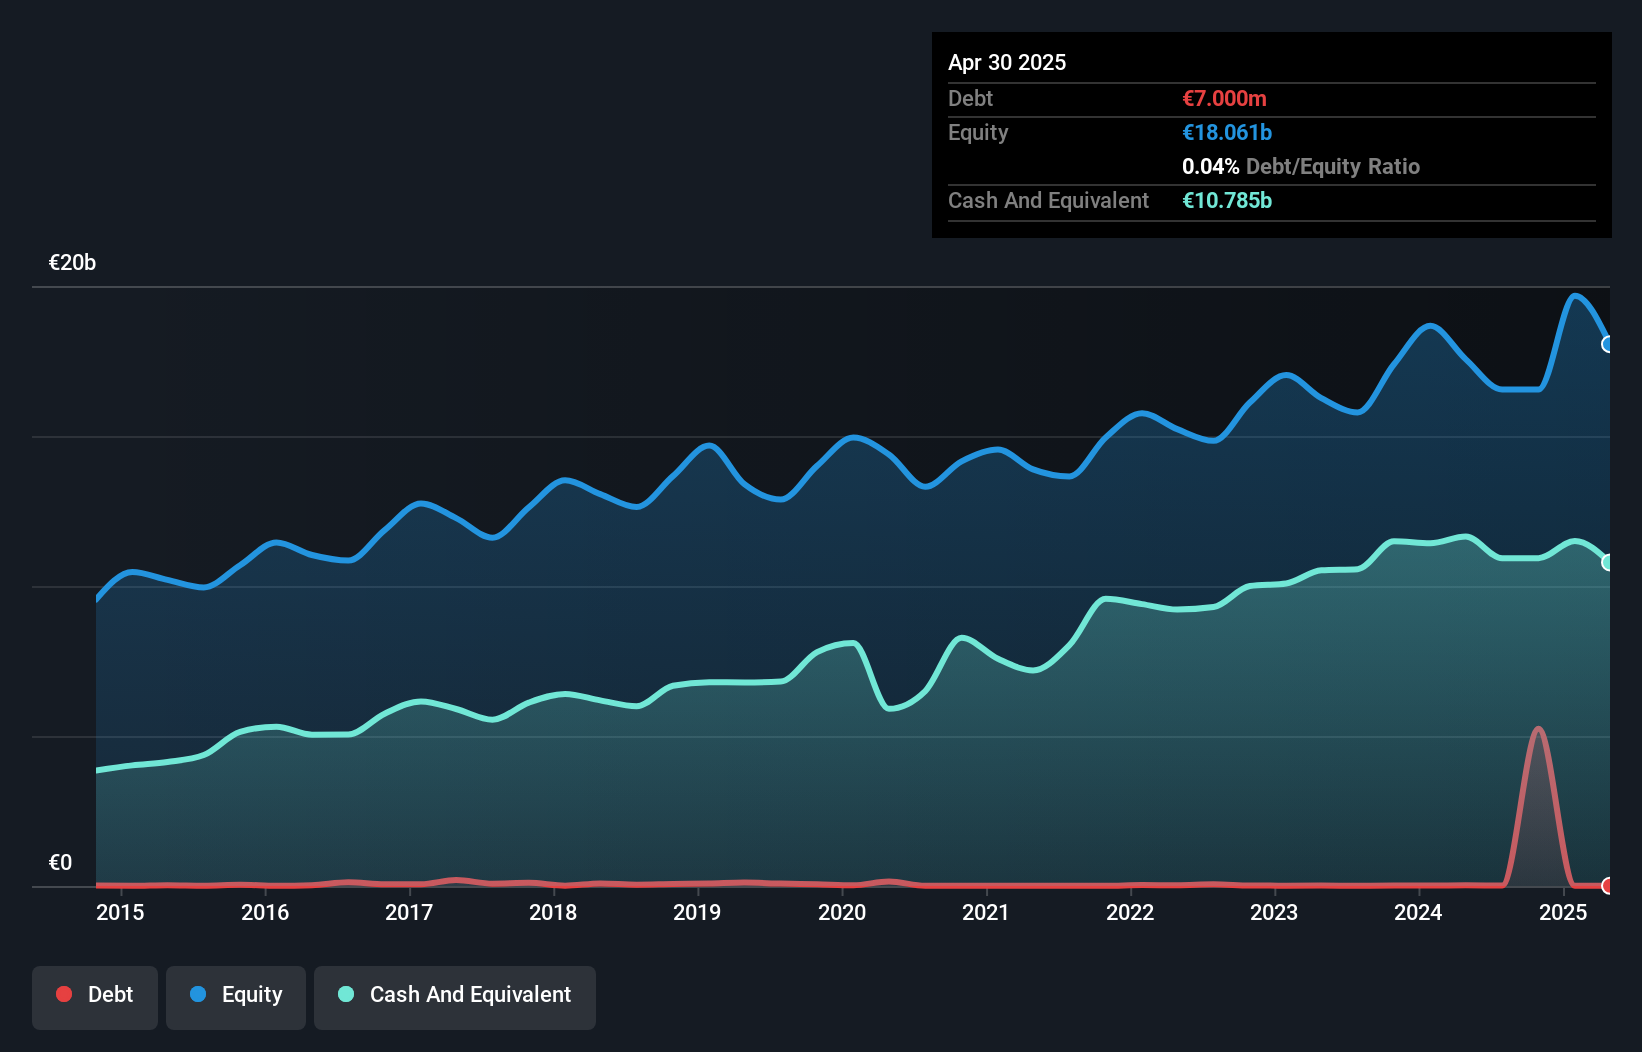
Task: Hide the Cash And Equivalent series
Action: (x=455, y=995)
